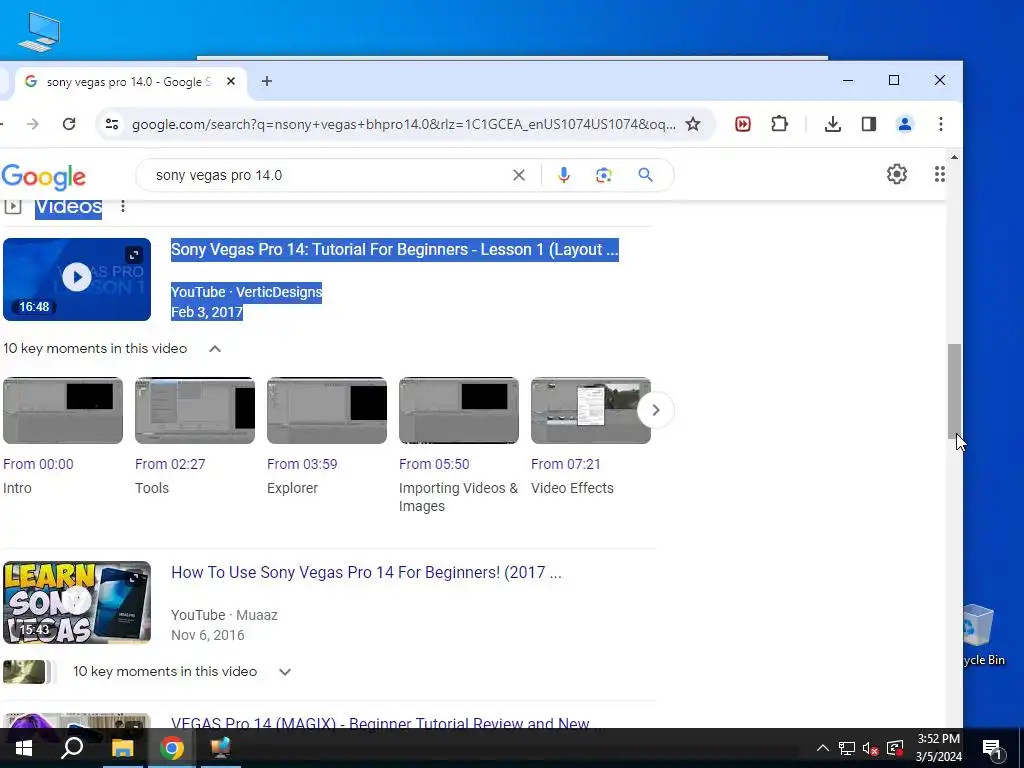Image resolution: width=1024 pixels, height=768 pixels.
Task: Click the Chrome taskbar icon
Action: tap(171, 748)
